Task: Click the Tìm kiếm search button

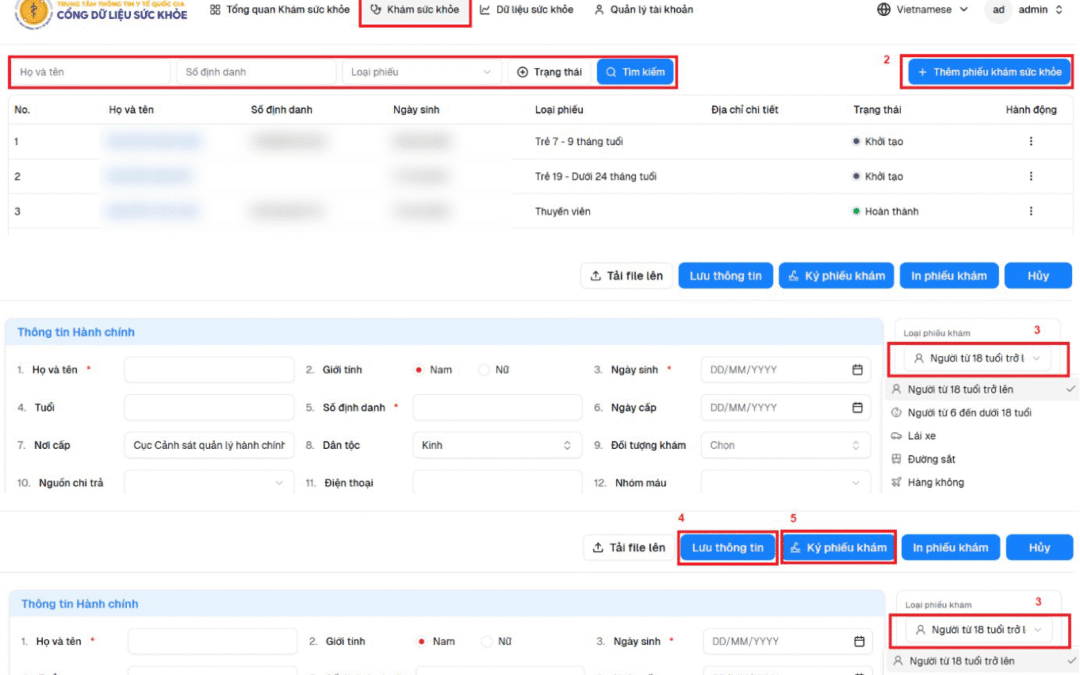Action: tap(635, 72)
